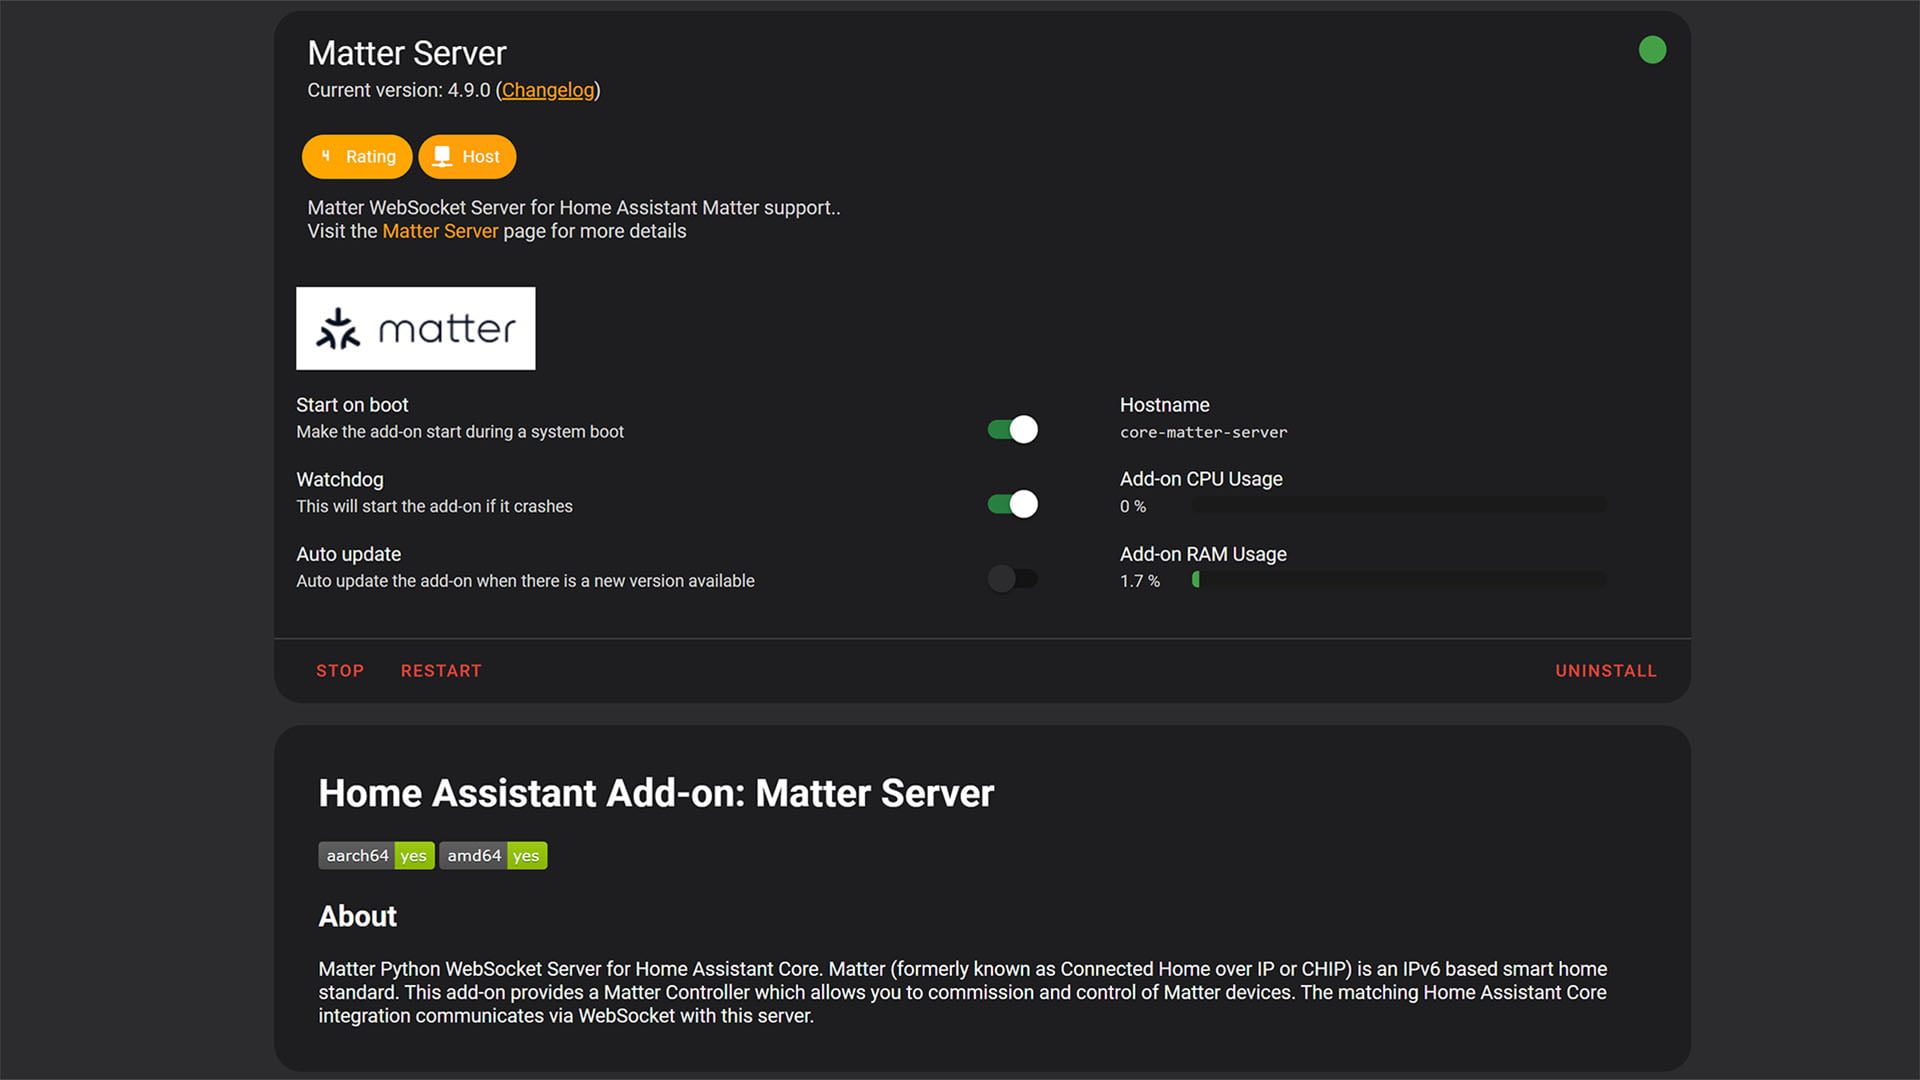Click the Matter star symbol in logo
Screen dimensions: 1920x1080
click(x=338, y=329)
